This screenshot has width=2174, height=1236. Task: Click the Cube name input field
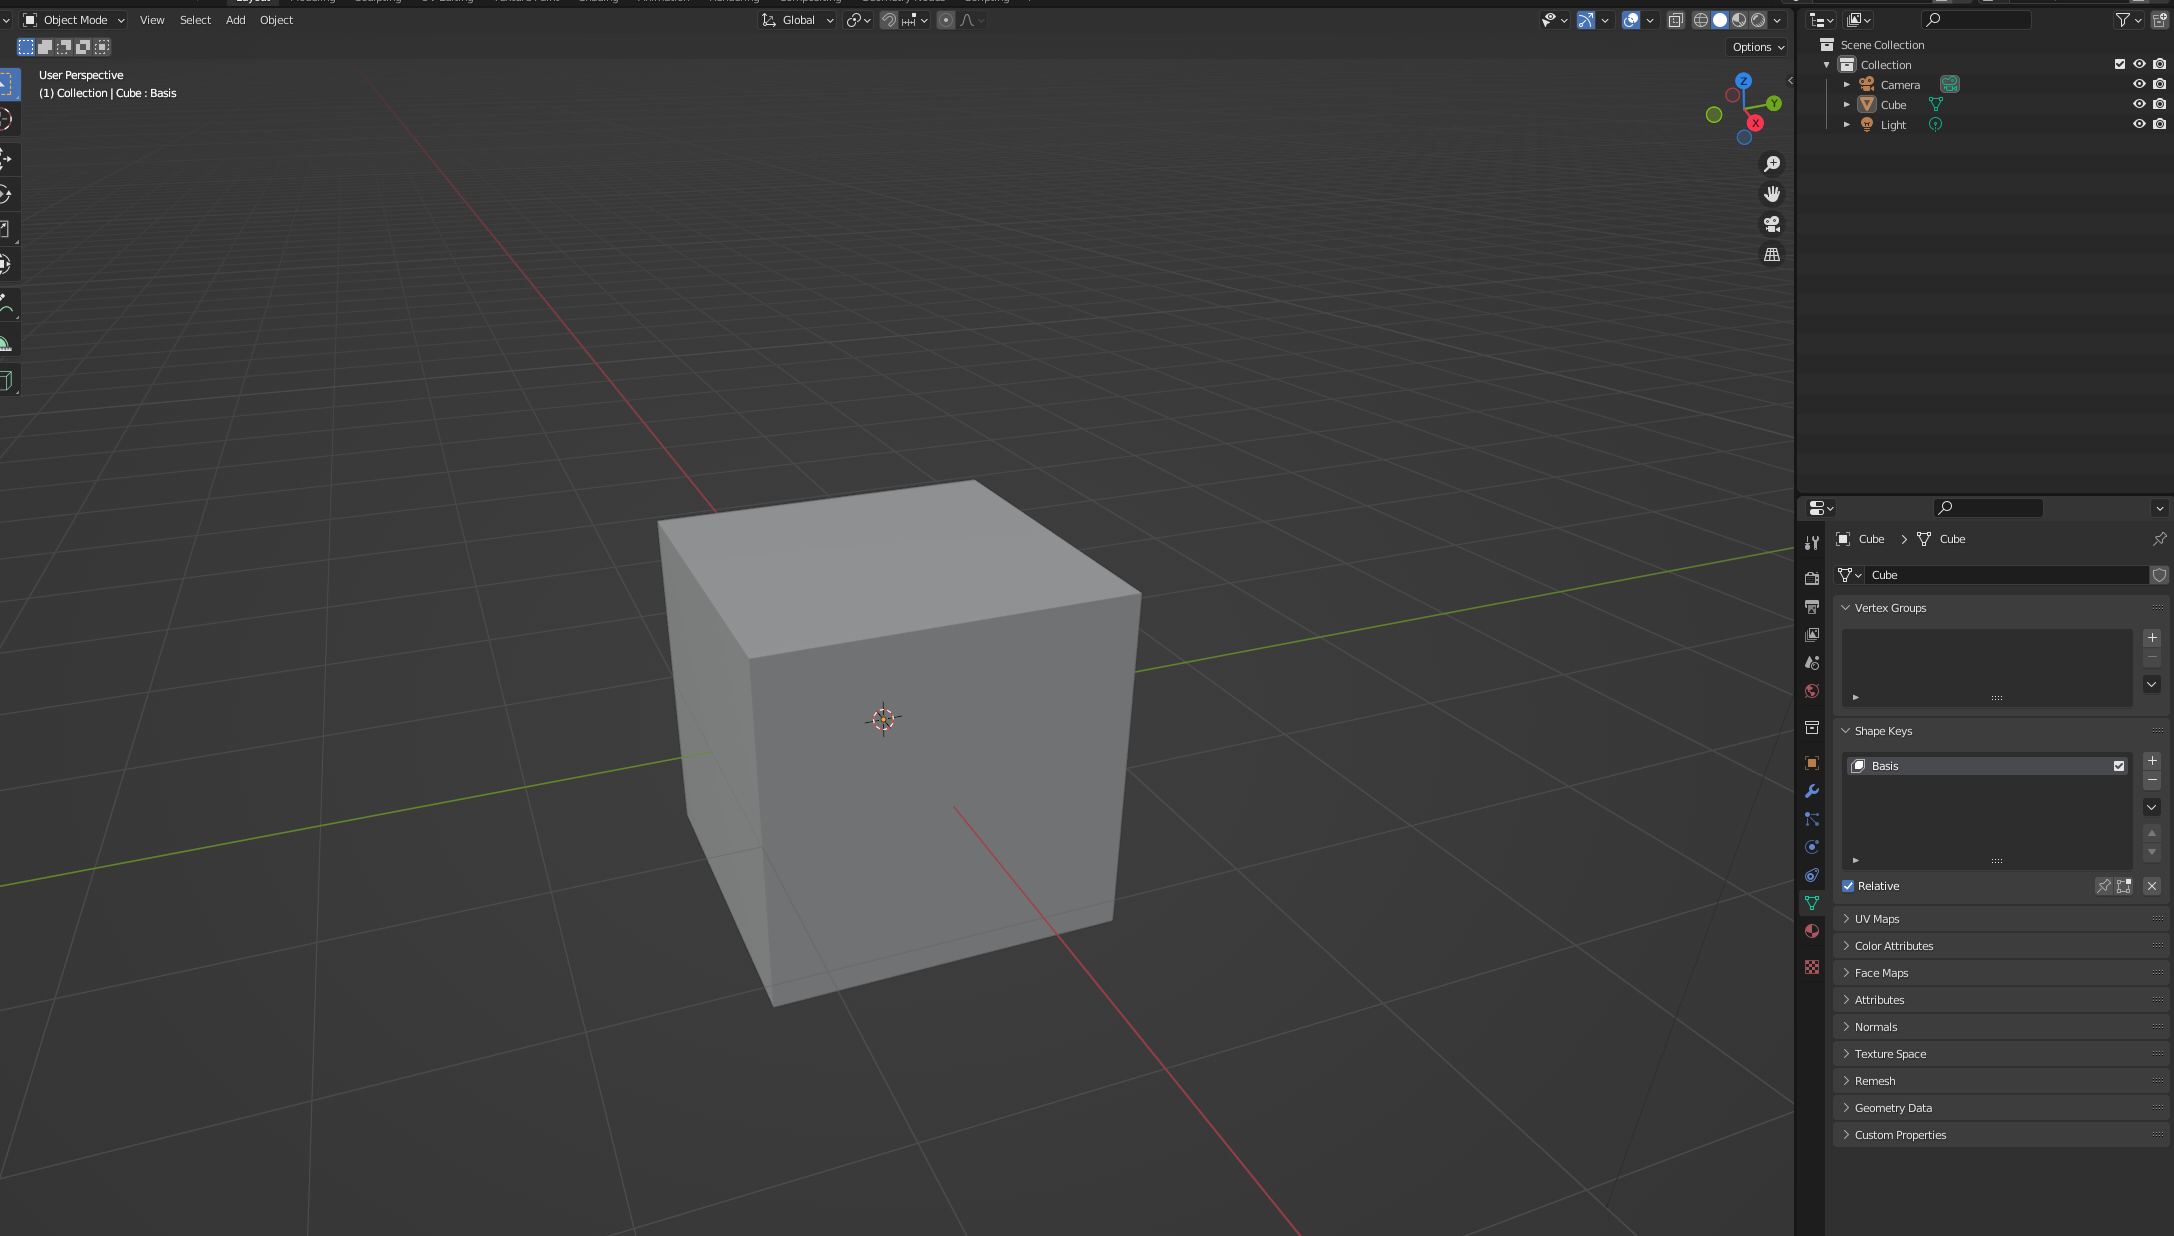point(2005,575)
